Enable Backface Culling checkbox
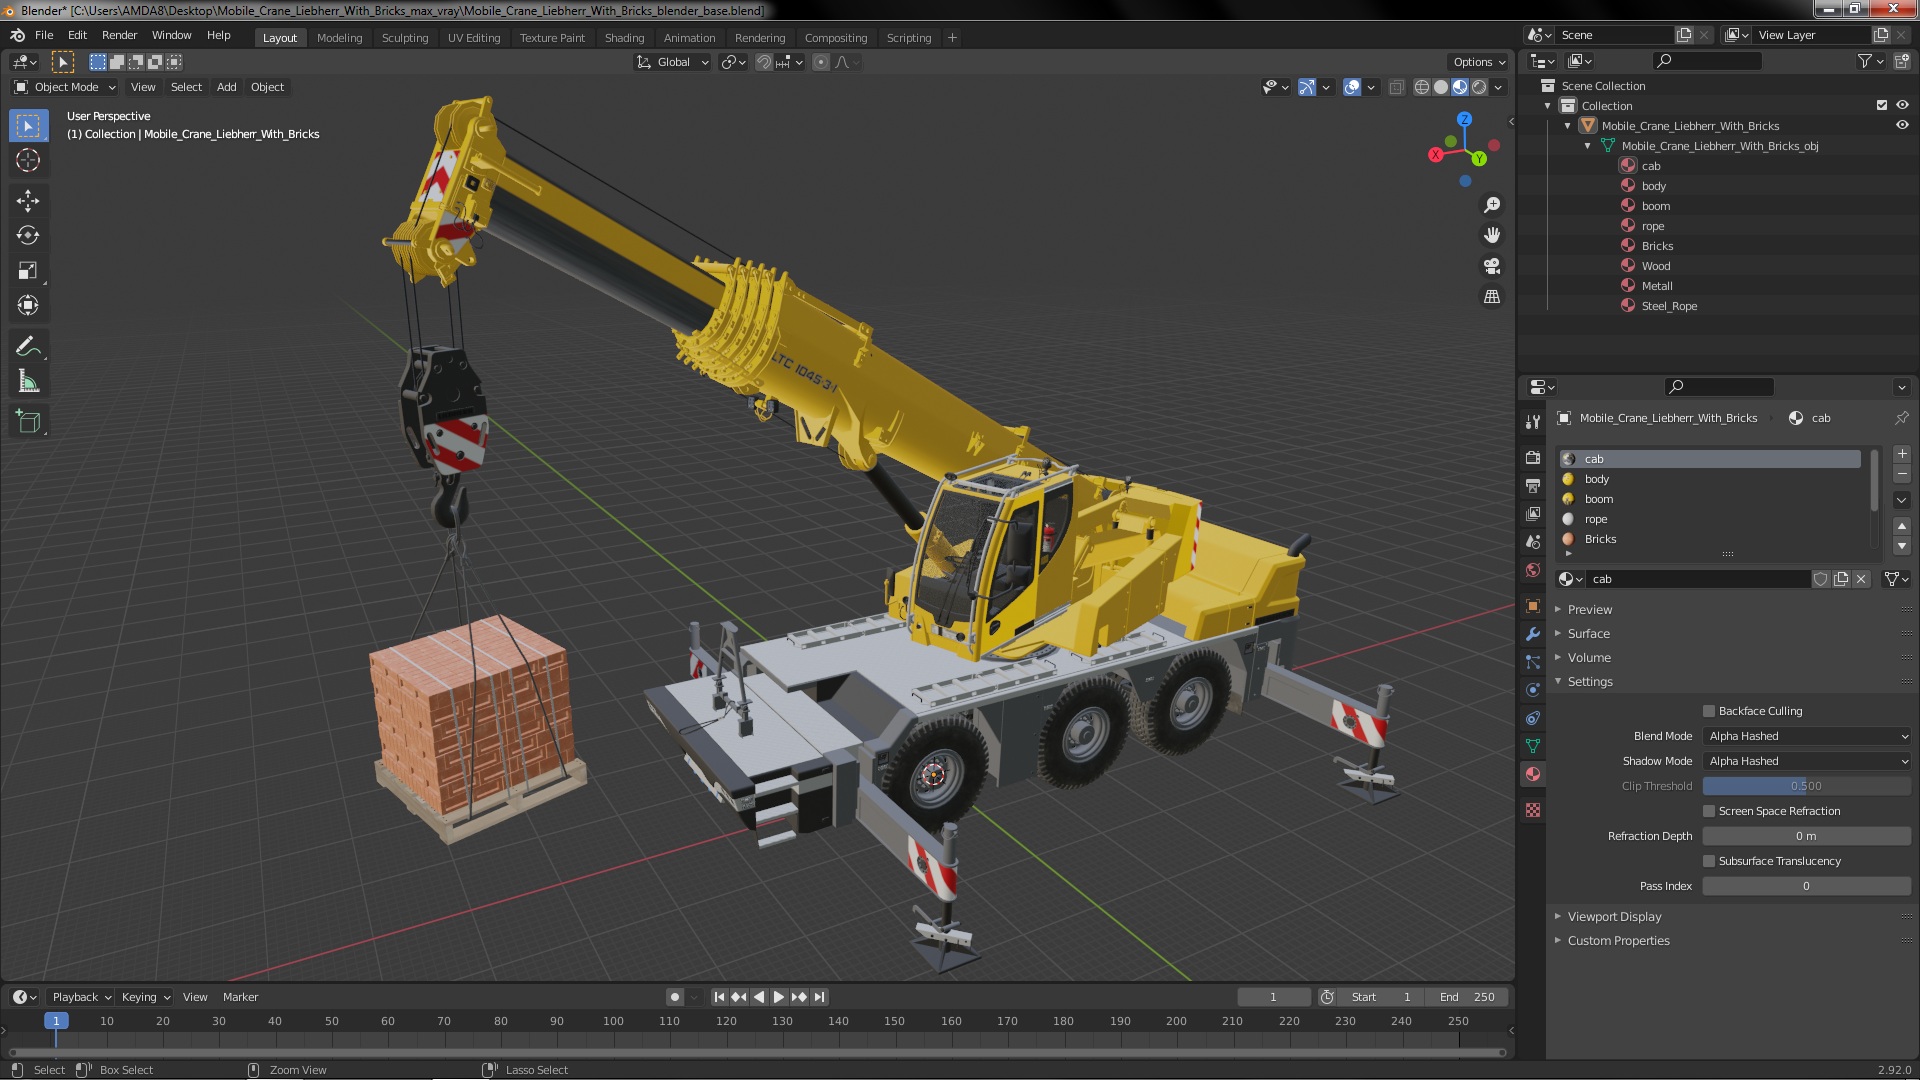The width and height of the screenshot is (1920, 1080). [1709, 711]
